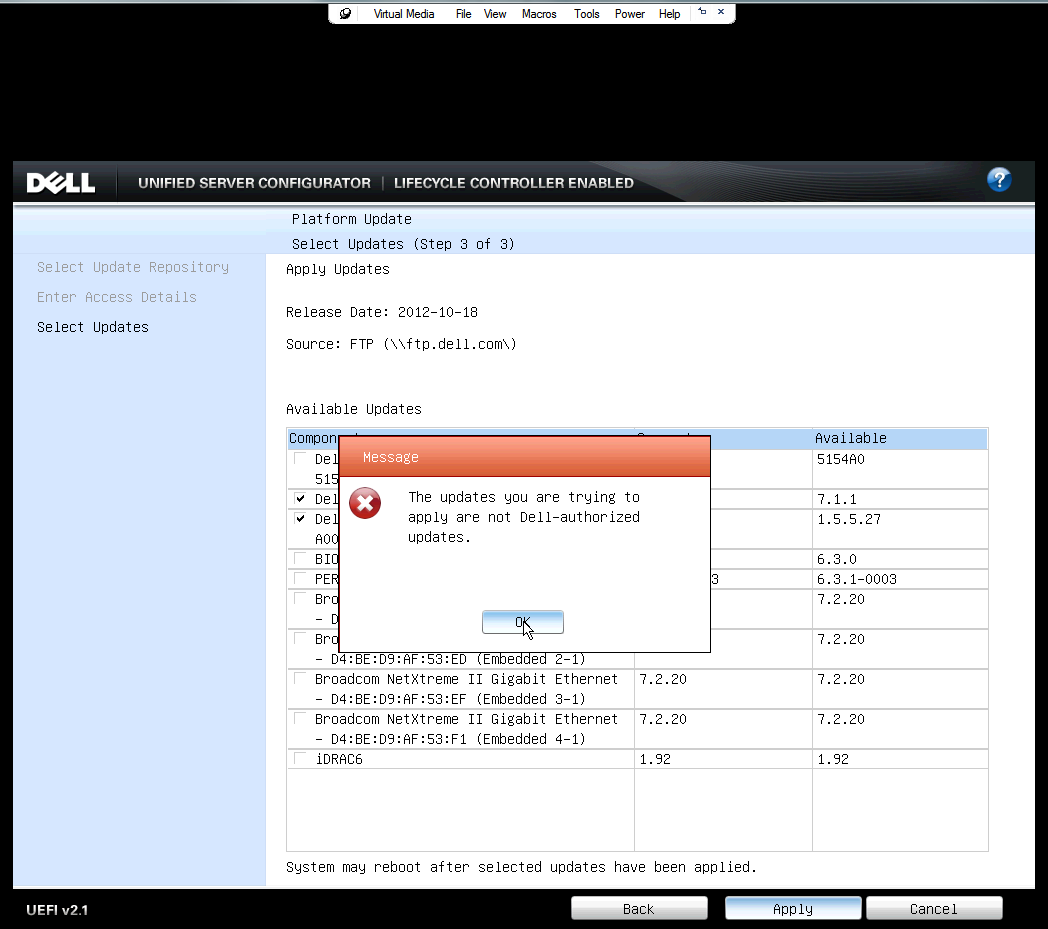Uncheck the checkbox for the 1.5.5.27 update
Screen dimensions: 1048x929
(x=299, y=519)
